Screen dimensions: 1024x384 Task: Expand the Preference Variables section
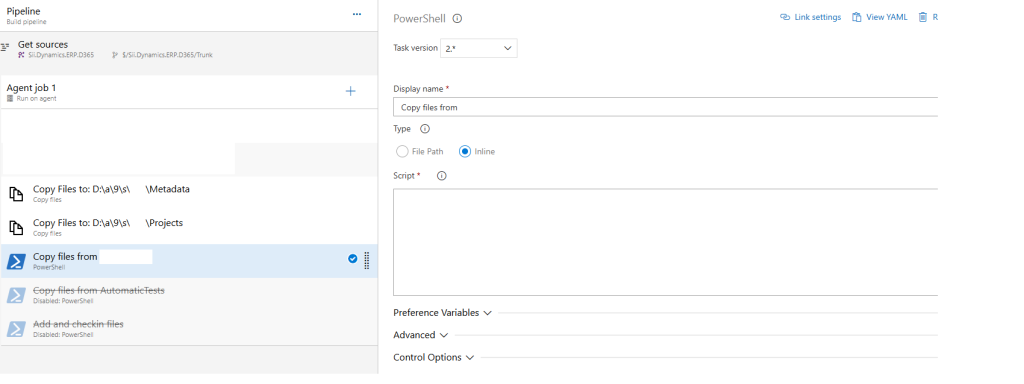442,313
